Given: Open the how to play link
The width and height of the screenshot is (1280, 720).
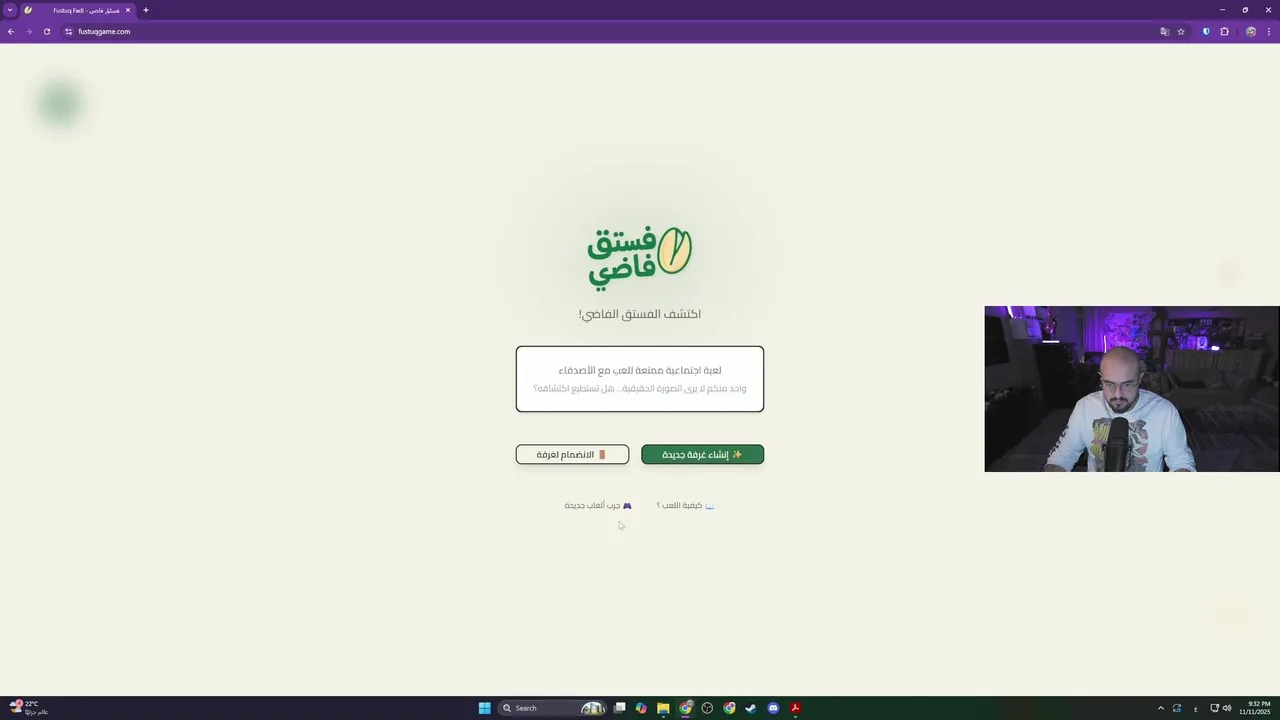Looking at the screenshot, I should coord(685,506).
